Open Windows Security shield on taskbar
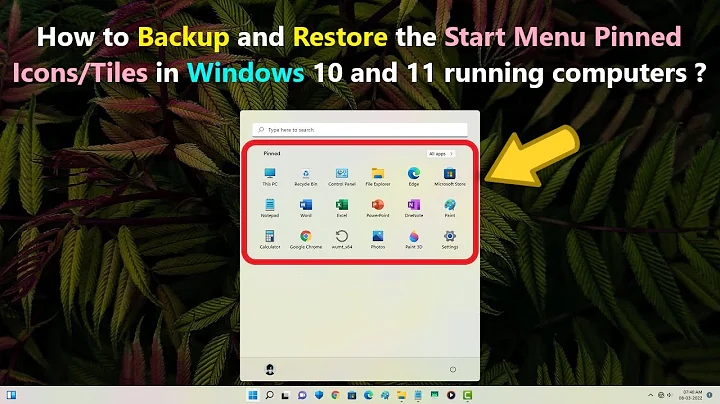 319,395
